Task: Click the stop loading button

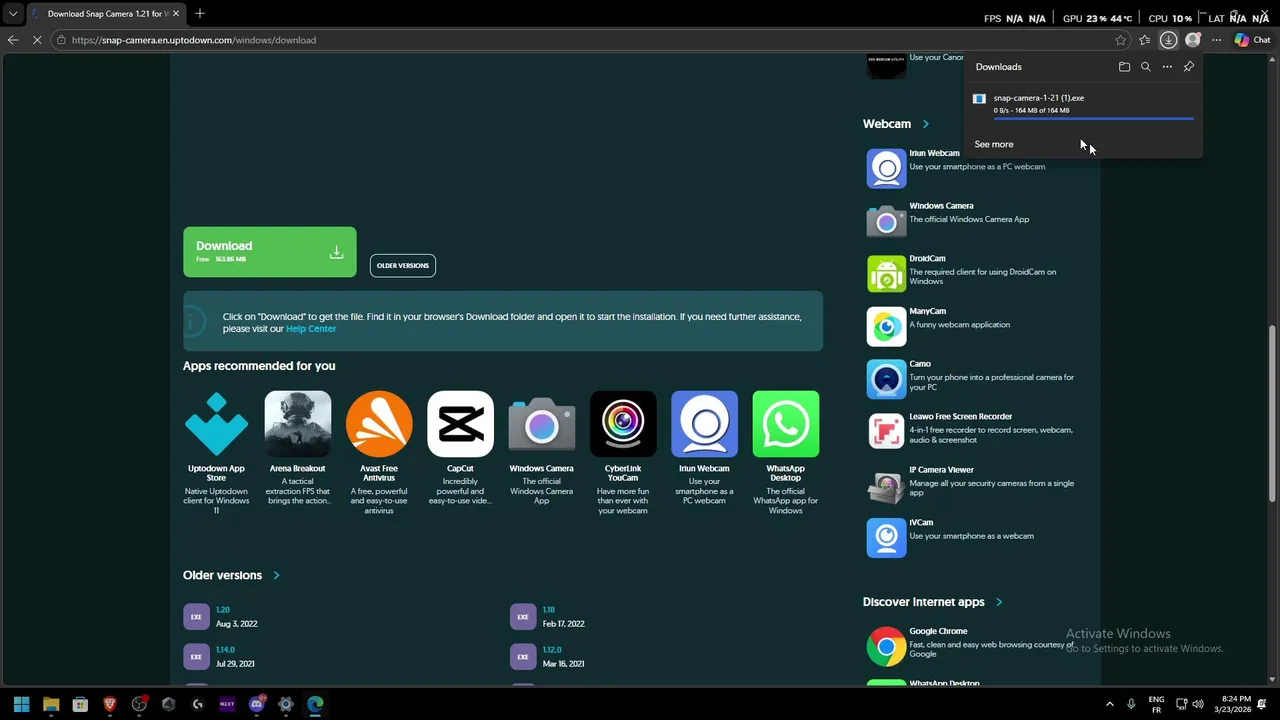Action: tap(37, 40)
